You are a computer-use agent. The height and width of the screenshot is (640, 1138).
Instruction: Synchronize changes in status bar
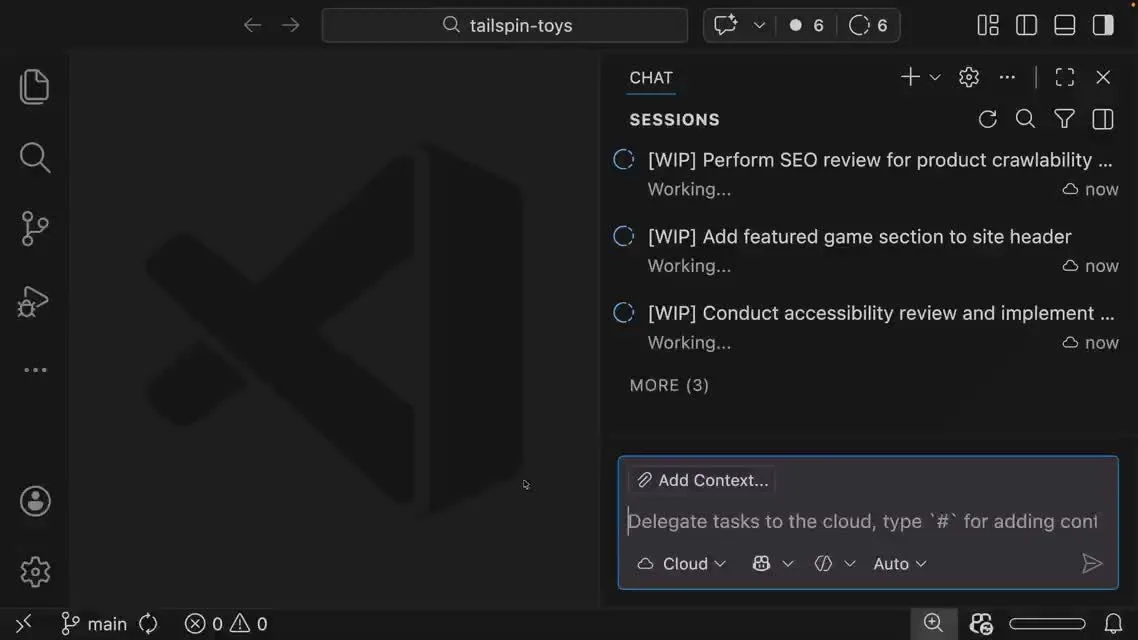[148, 623]
